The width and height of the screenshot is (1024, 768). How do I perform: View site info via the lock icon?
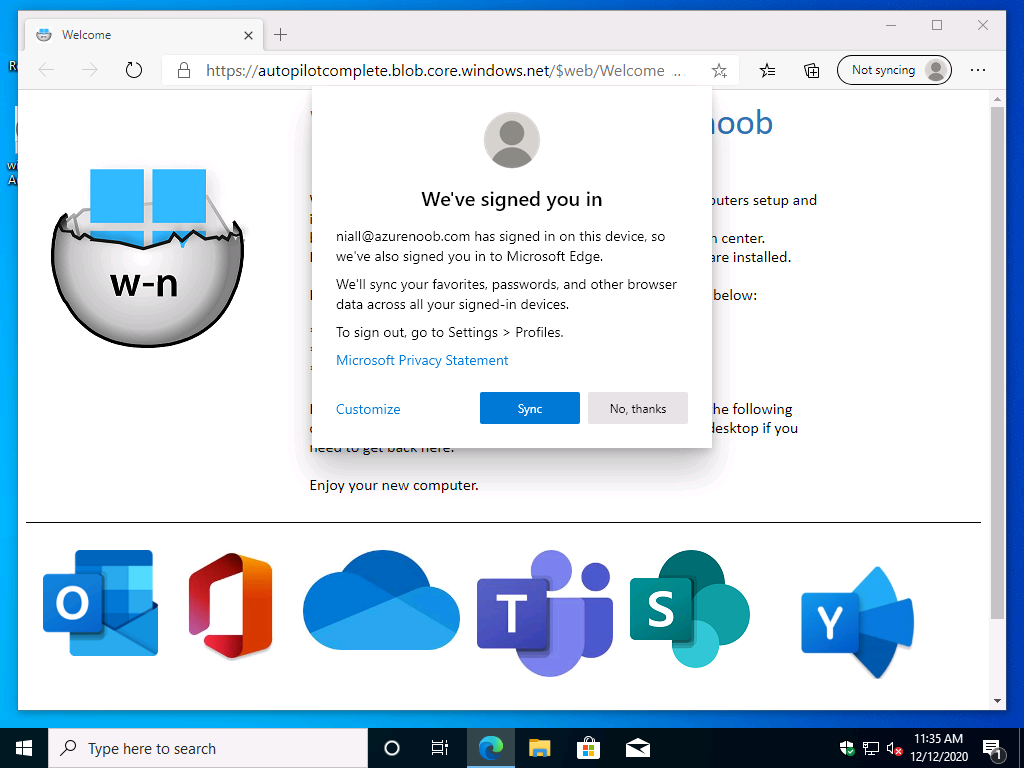point(184,70)
